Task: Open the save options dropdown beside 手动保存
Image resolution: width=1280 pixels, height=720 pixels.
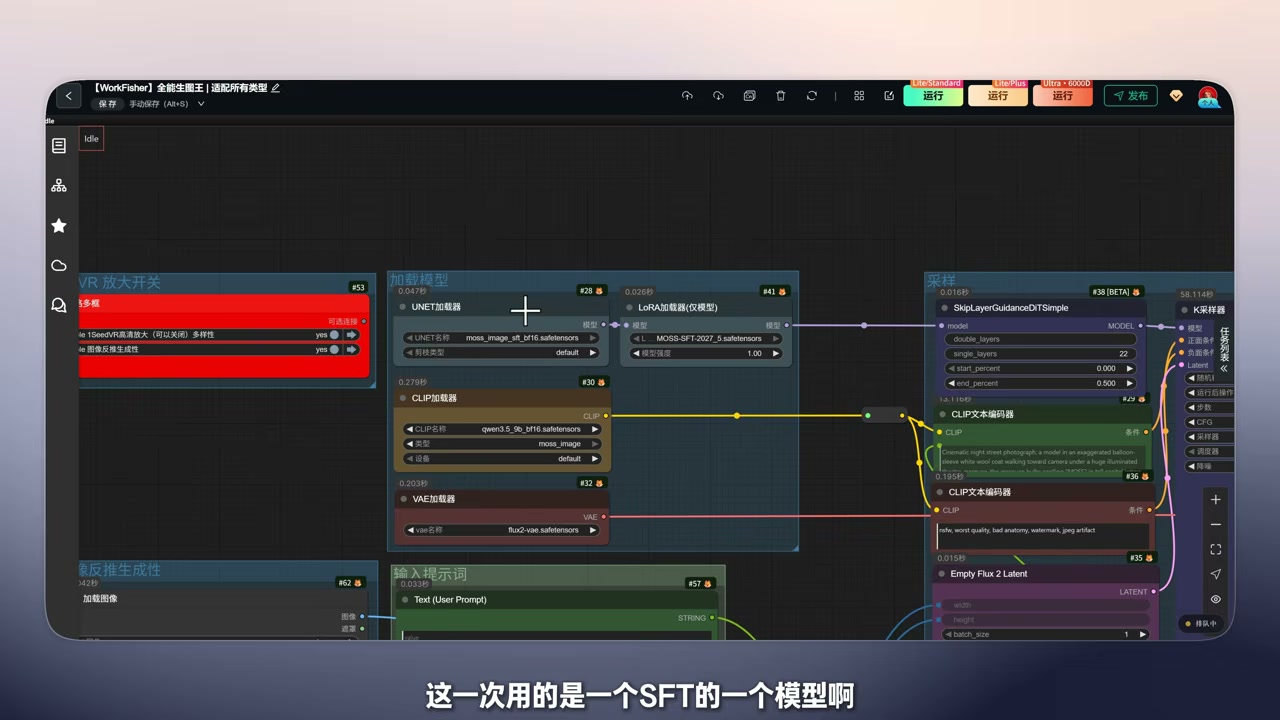Action: [x=201, y=104]
